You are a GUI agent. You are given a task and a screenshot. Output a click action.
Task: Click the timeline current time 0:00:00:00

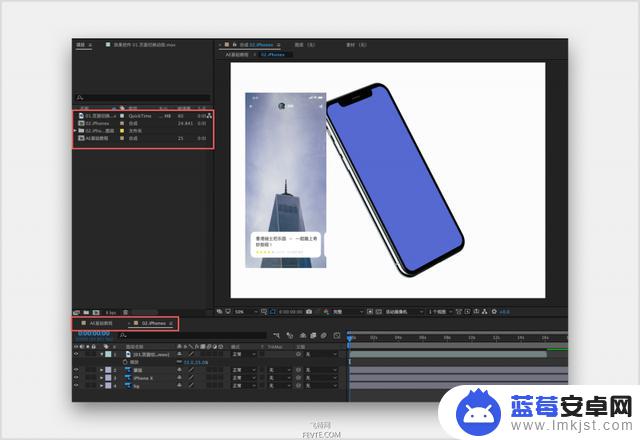click(x=94, y=333)
